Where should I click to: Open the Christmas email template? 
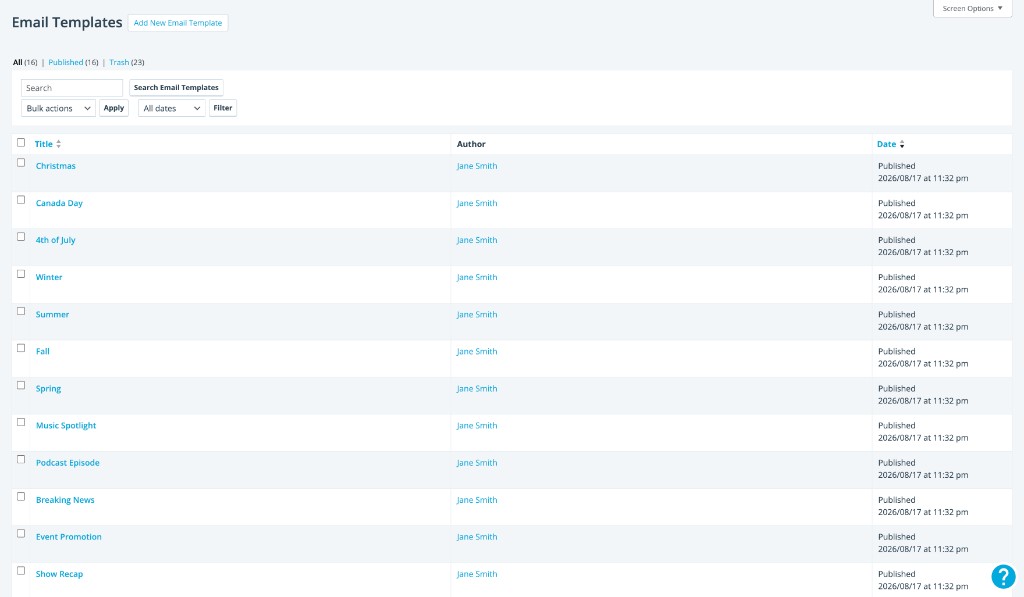[56, 166]
